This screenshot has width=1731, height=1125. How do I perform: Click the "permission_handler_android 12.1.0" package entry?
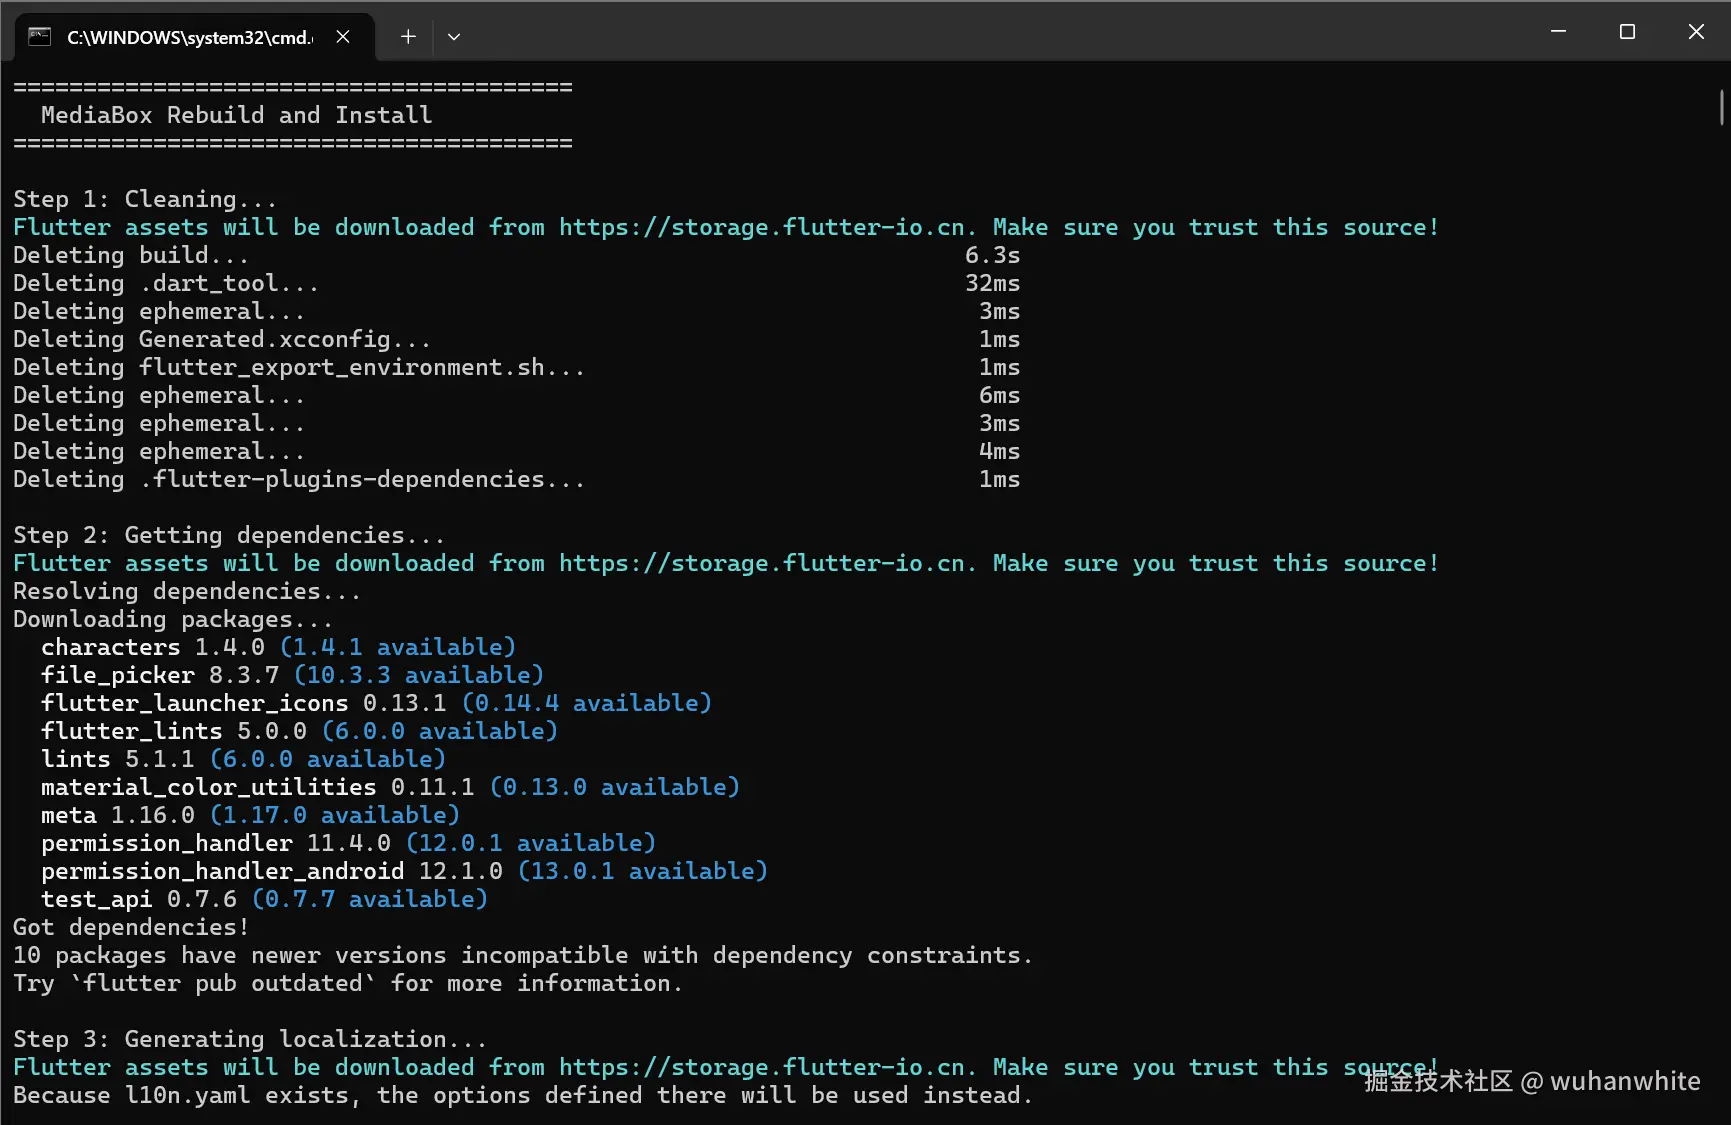click(272, 871)
